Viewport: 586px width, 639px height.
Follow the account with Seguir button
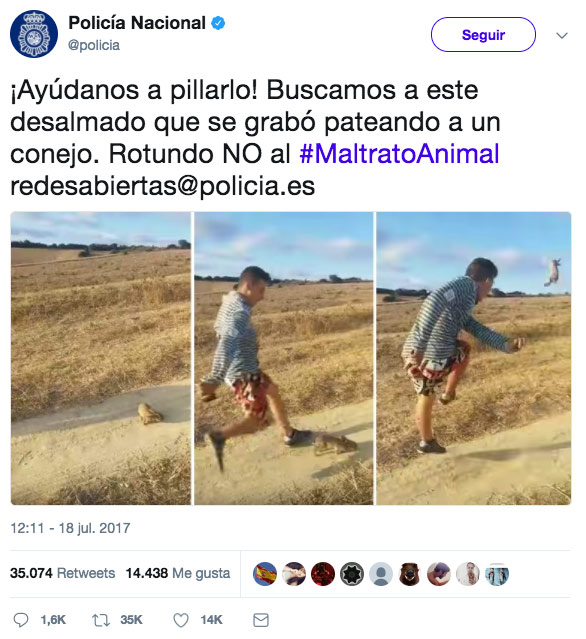click(483, 35)
